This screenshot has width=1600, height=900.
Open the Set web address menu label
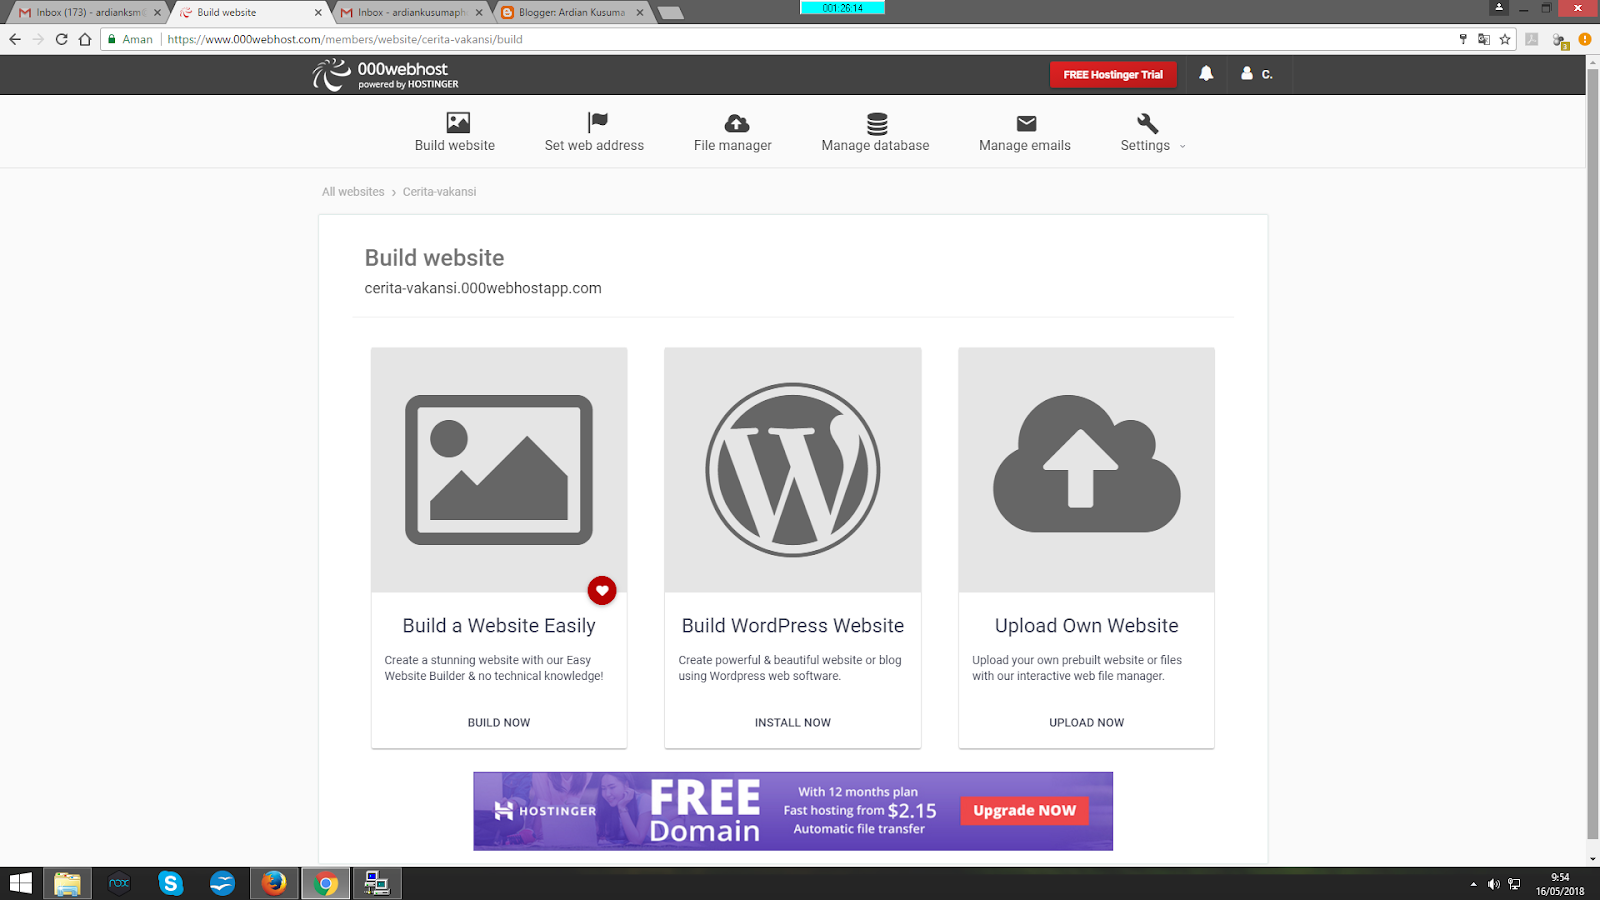click(x=594, y=146)
